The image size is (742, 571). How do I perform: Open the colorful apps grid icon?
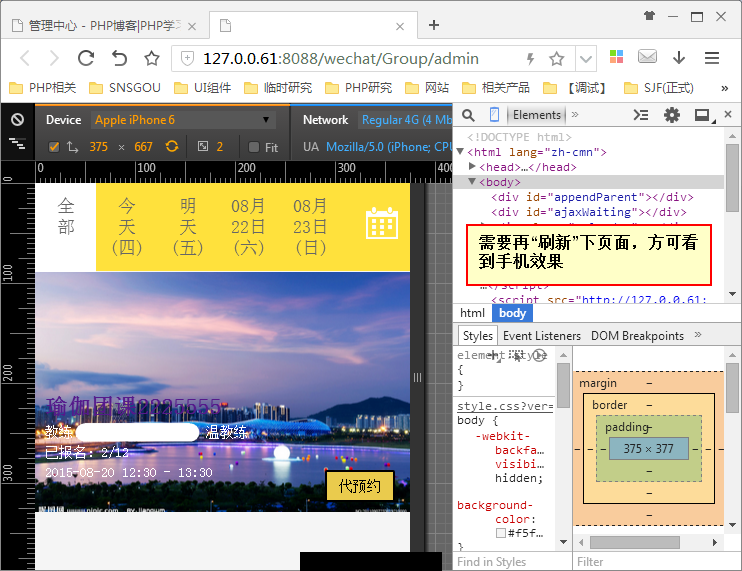616,57
